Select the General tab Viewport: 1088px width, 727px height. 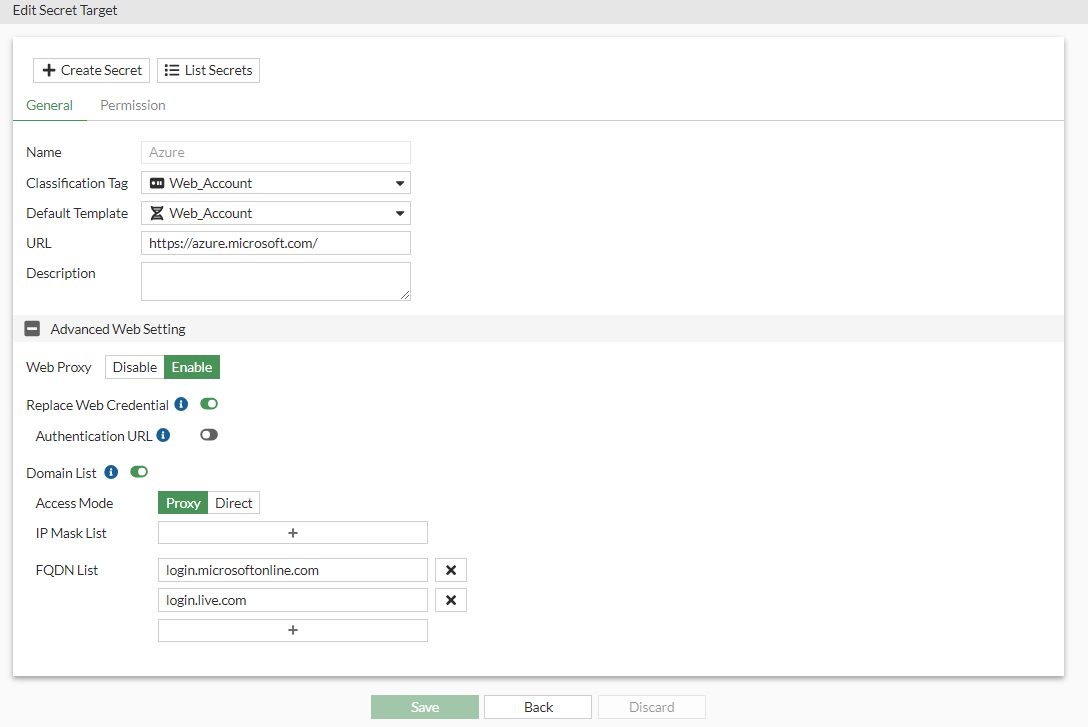49,105
